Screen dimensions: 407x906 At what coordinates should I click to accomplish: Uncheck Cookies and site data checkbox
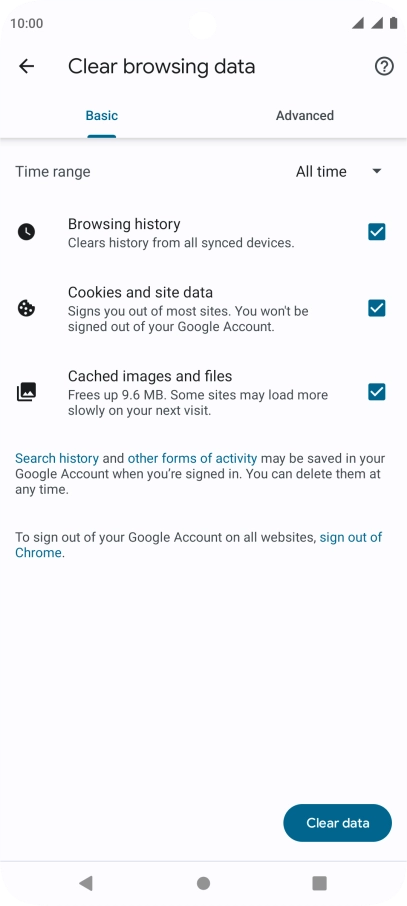pos(377,308)
